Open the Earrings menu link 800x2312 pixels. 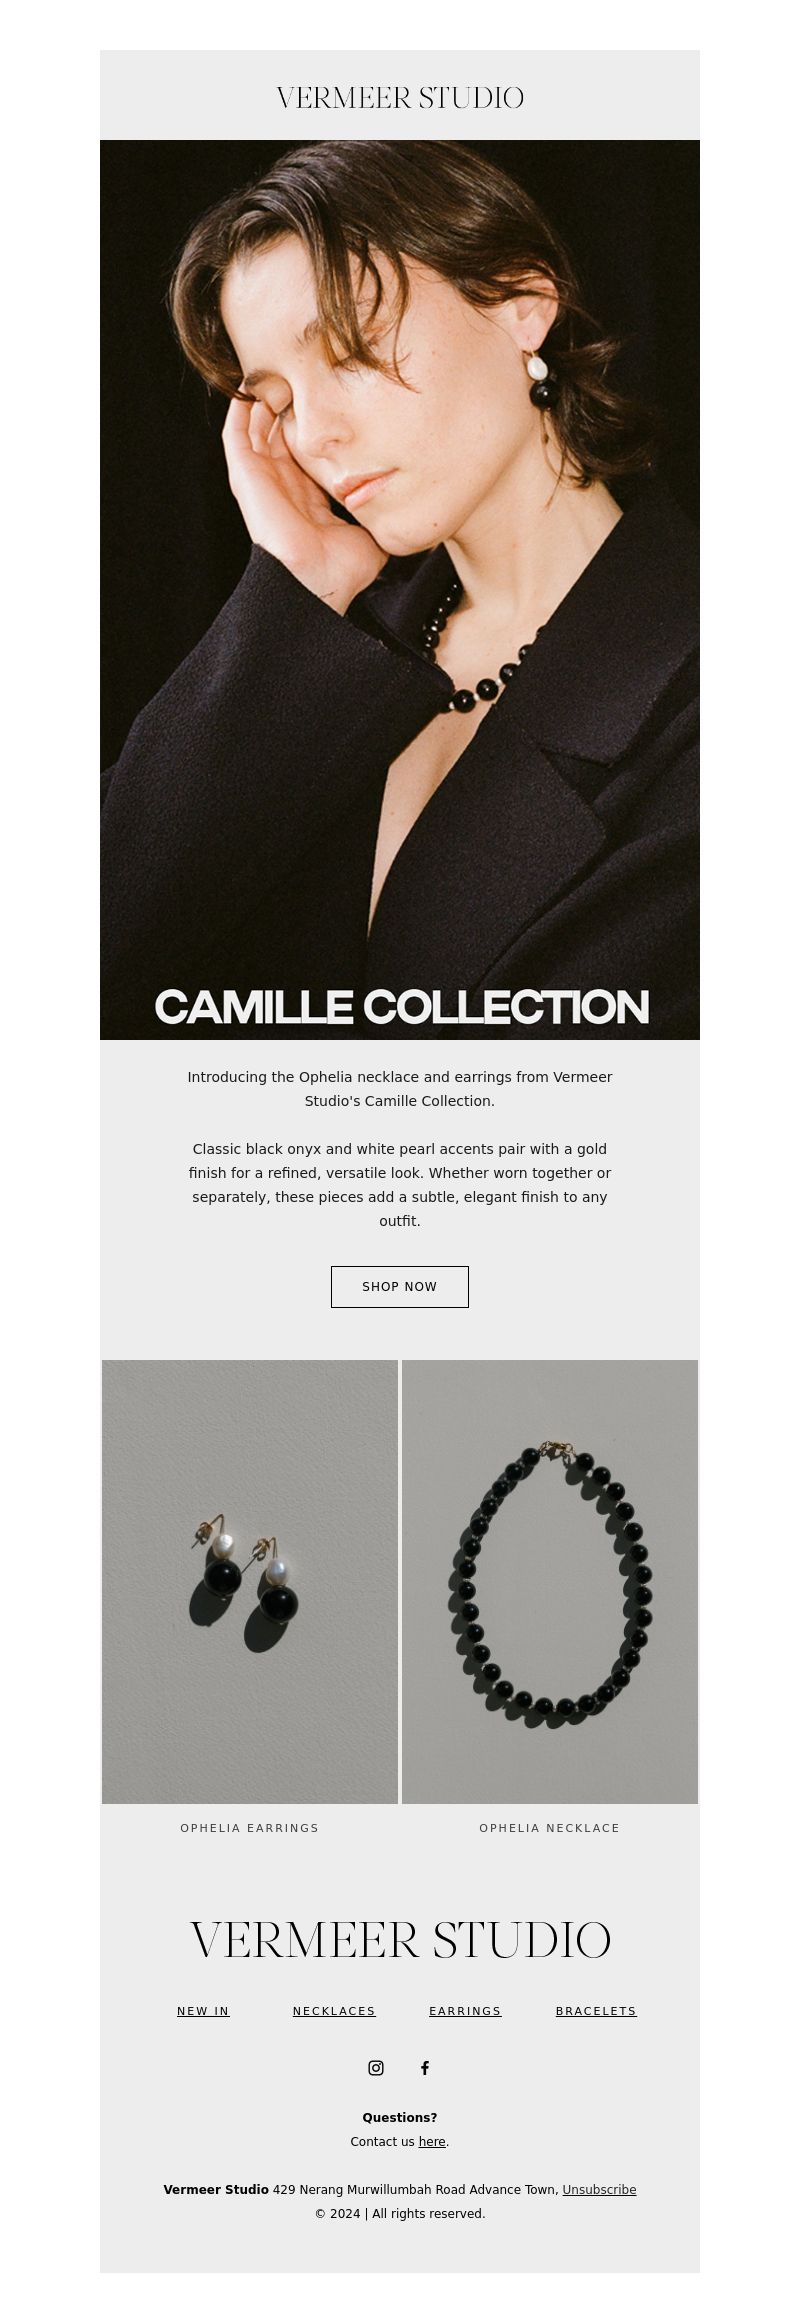tap(465, 2011)
